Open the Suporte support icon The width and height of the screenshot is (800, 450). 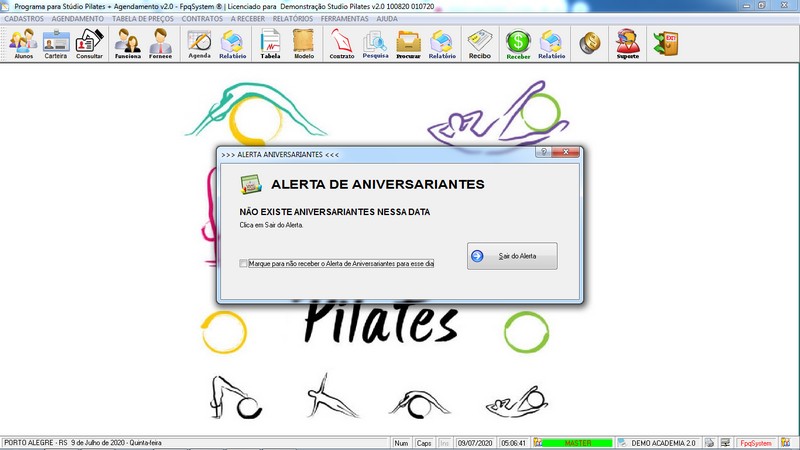tap(628, 44)
